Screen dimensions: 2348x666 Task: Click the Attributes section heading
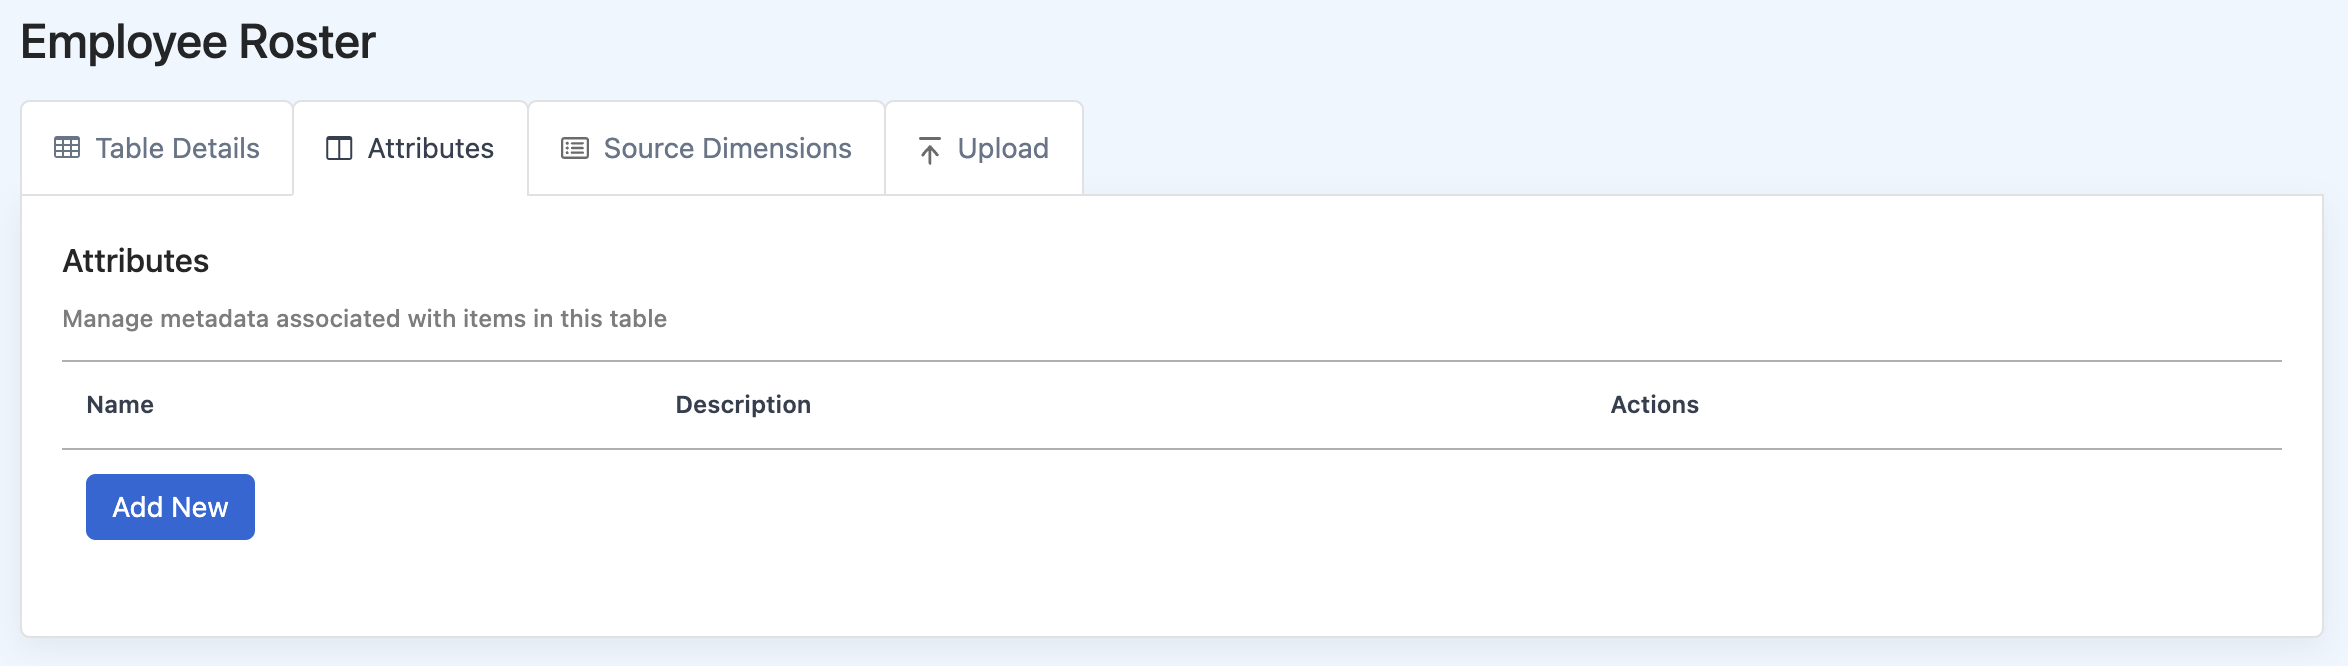pyautogui.click(x=136, y=261)
